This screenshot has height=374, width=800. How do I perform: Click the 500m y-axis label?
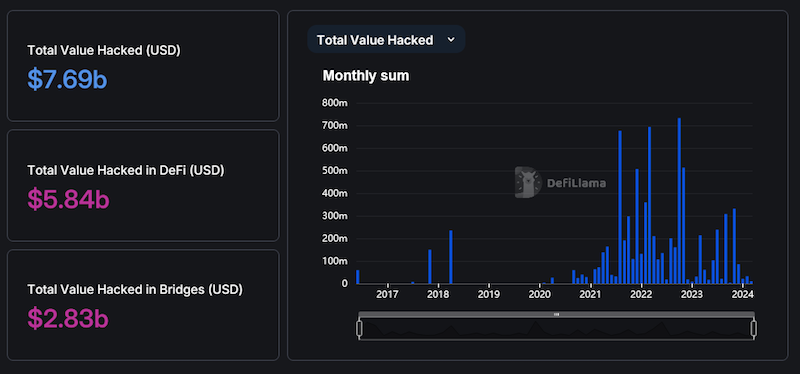click(335, 170)
